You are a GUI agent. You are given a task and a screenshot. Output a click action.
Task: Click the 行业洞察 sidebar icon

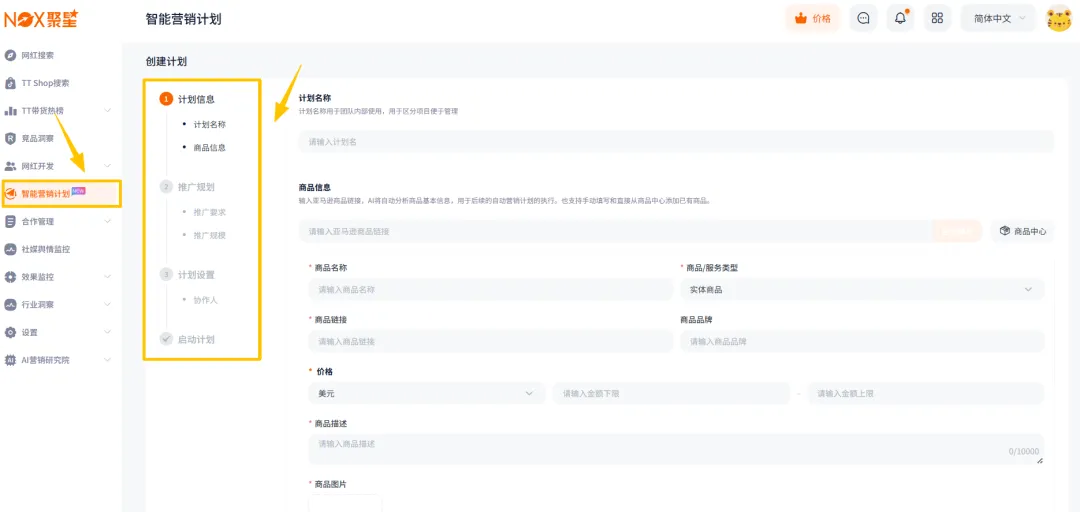[x=10, y=305]
